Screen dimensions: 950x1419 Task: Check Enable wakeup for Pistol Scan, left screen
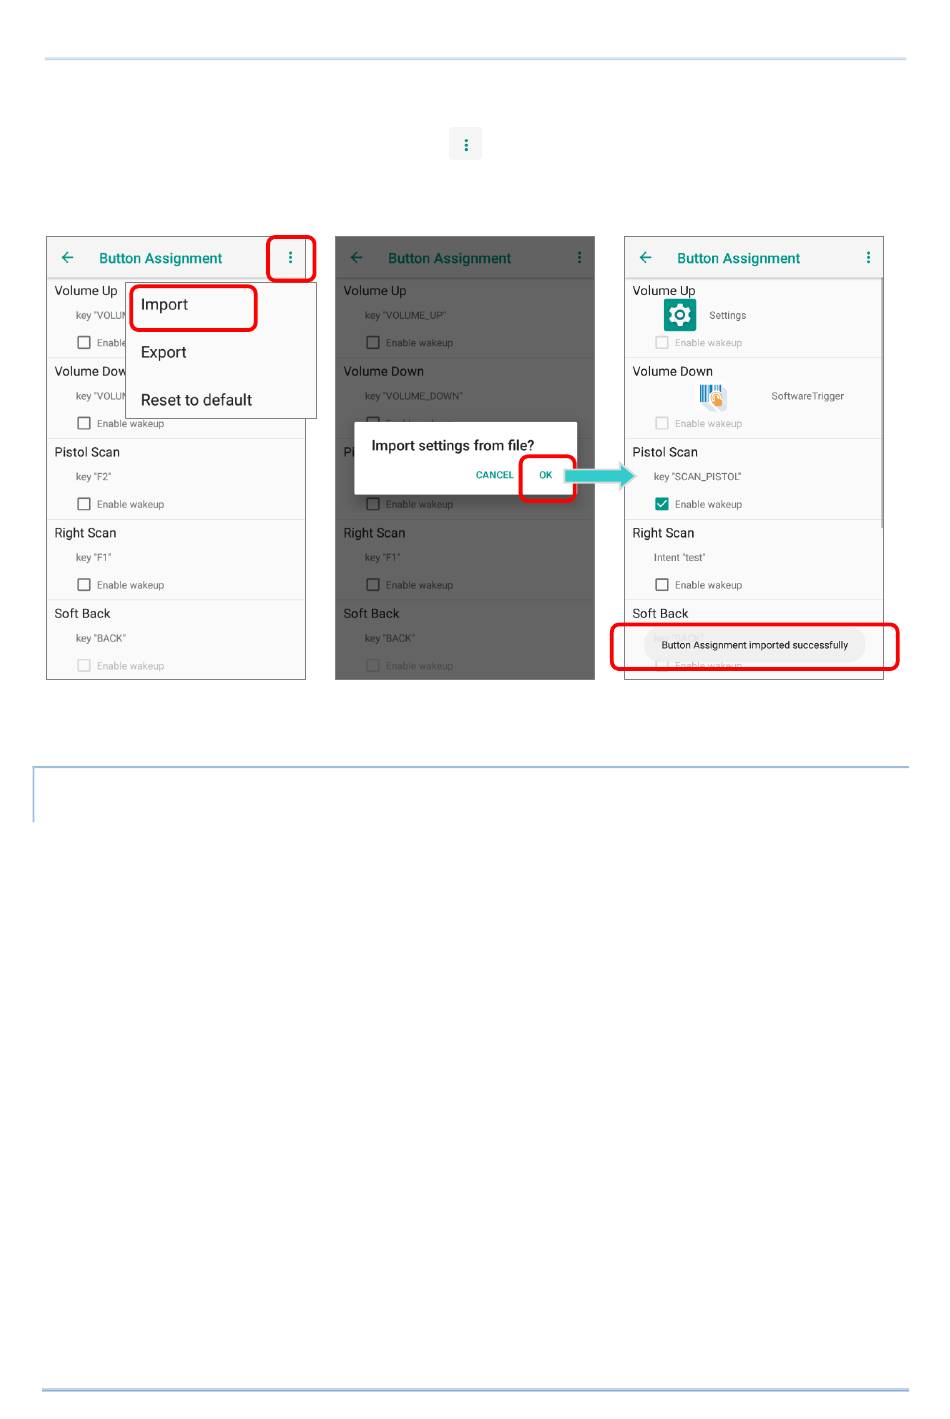84,504
